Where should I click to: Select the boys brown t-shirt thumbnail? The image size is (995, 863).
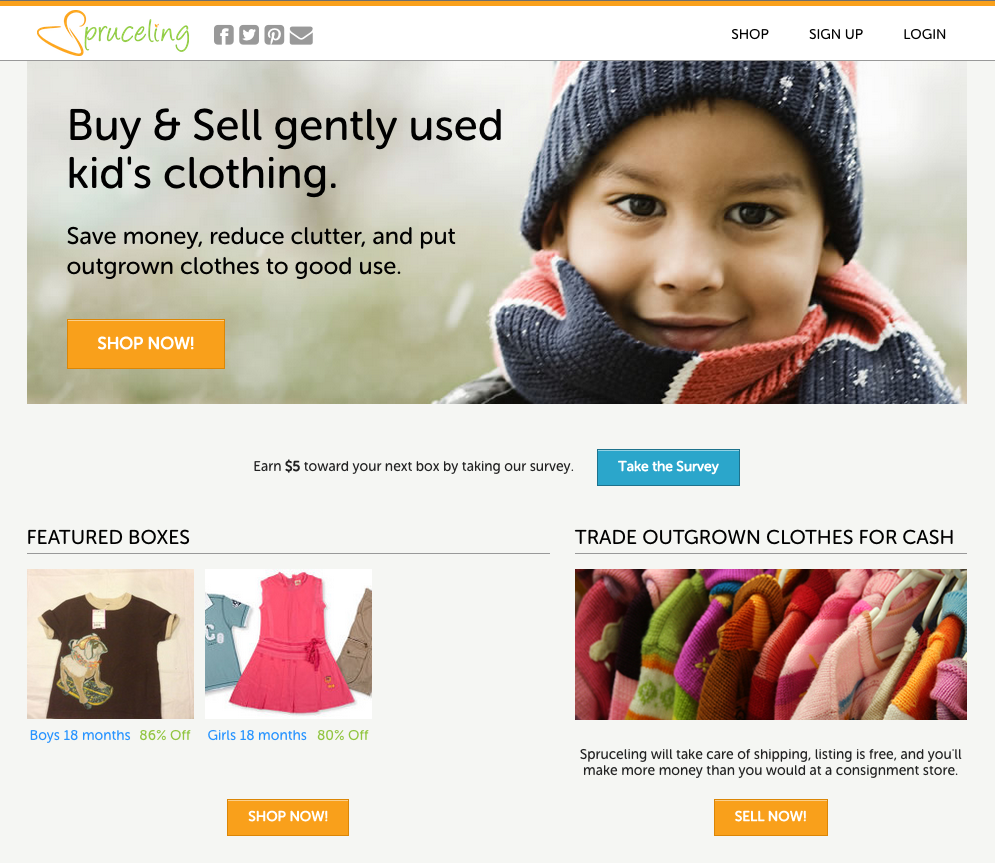[x=110, y=643]
